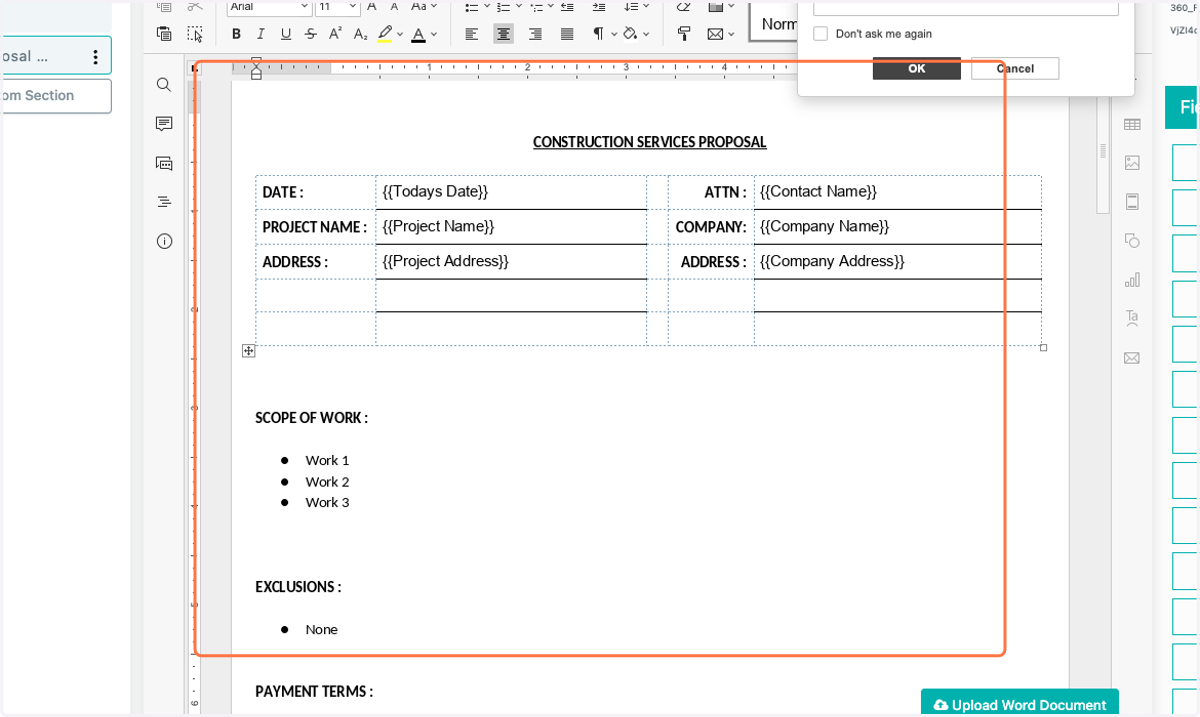Increase font size with larger A
1200x717 pixels.
click(372, 6)
